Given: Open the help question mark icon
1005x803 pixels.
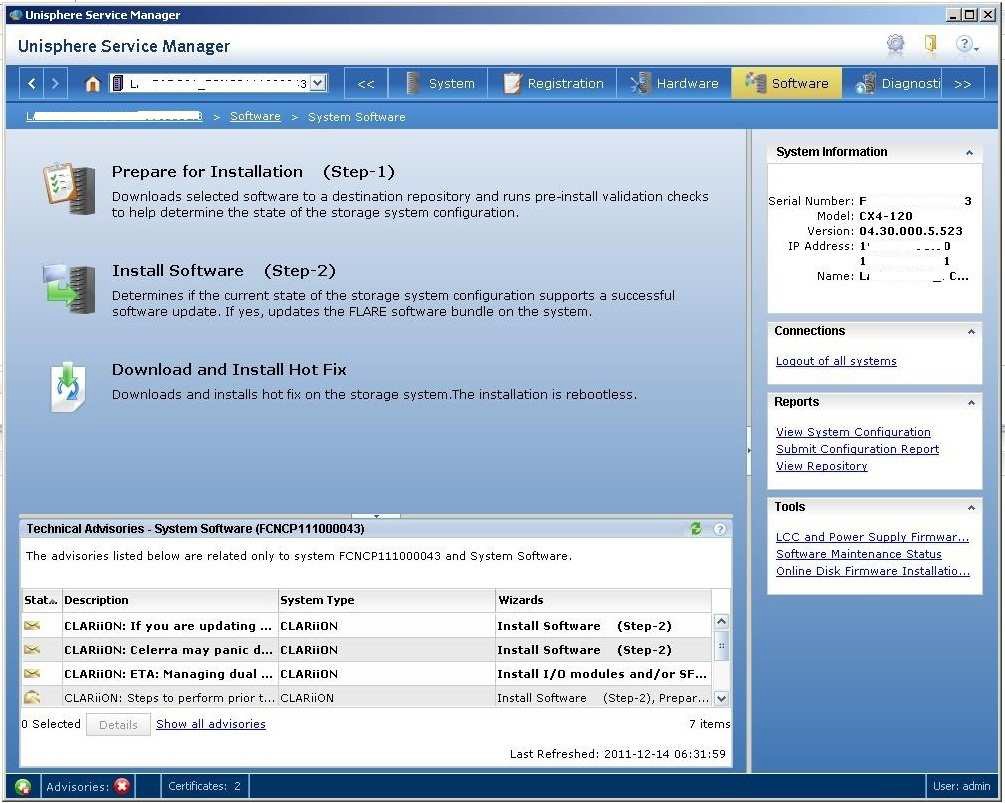Looking at the screenshot, I should 965,44.
